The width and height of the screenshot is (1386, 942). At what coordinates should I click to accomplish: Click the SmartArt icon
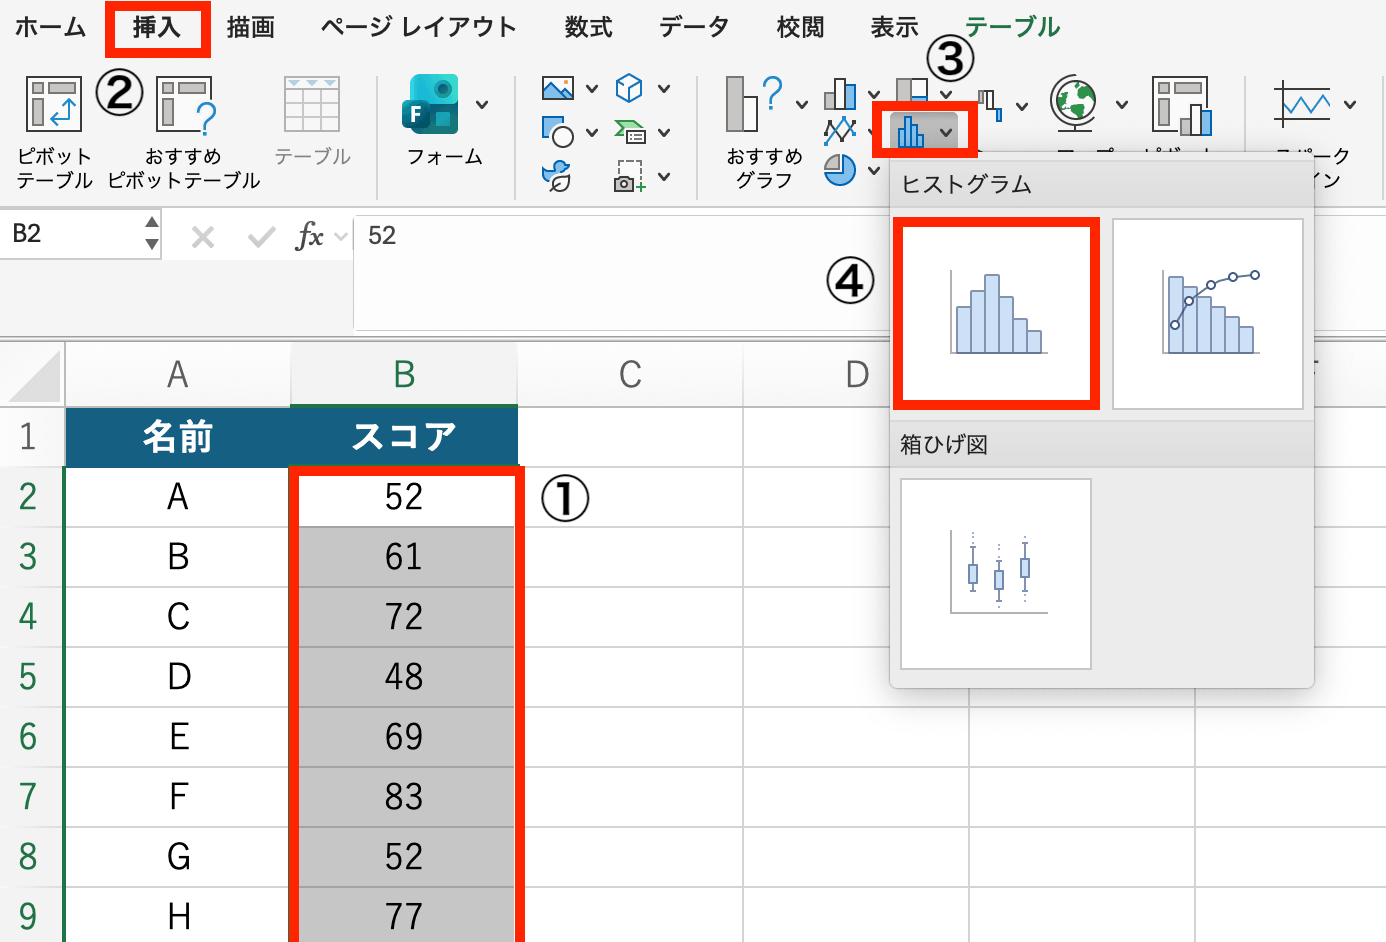pos(630,131)
